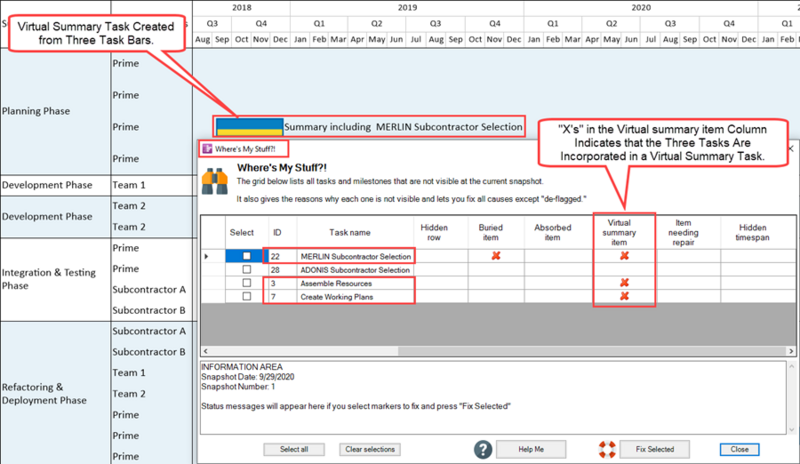Click the 2020 year header in timeline
Viewport: 800px width, 464px height.
tap(641, 8)
